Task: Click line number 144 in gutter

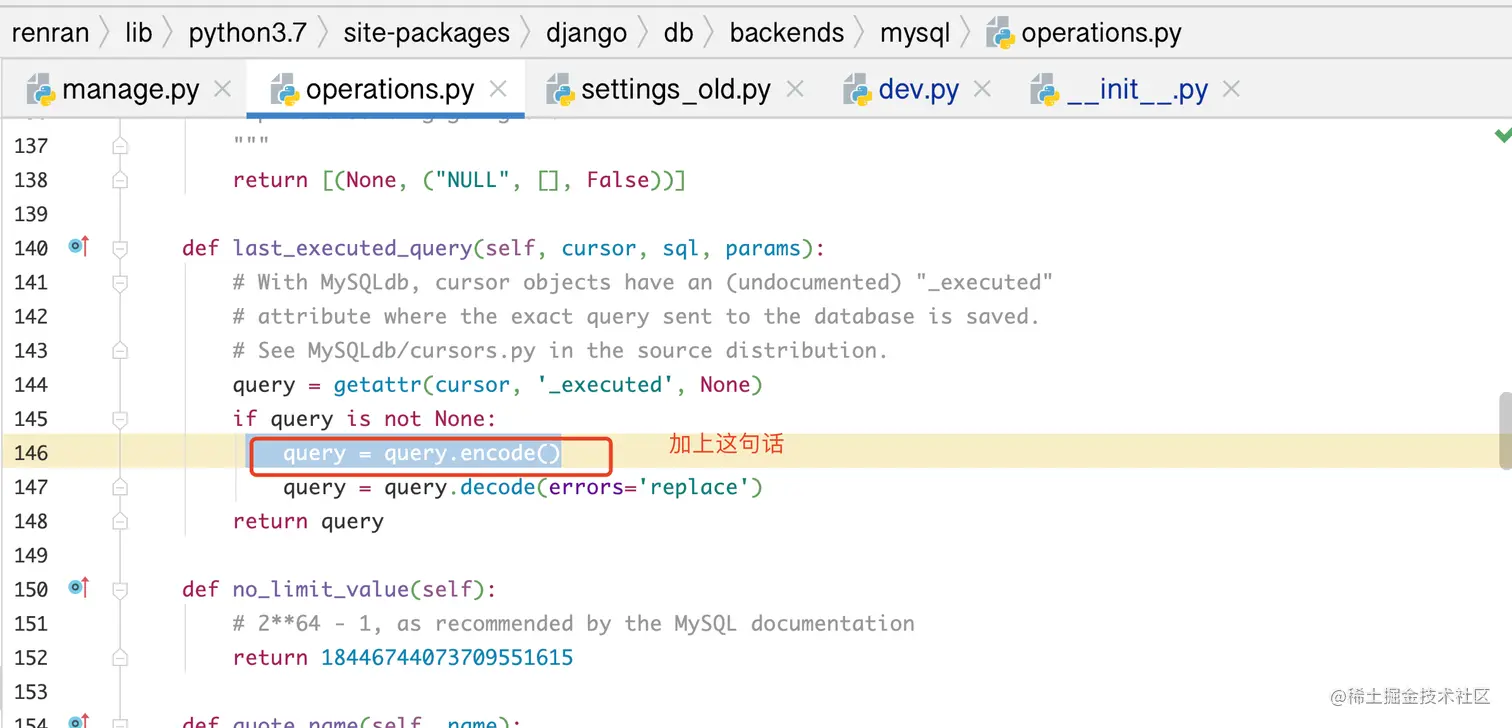Action: pyautogui.click(x=31, y=385)
